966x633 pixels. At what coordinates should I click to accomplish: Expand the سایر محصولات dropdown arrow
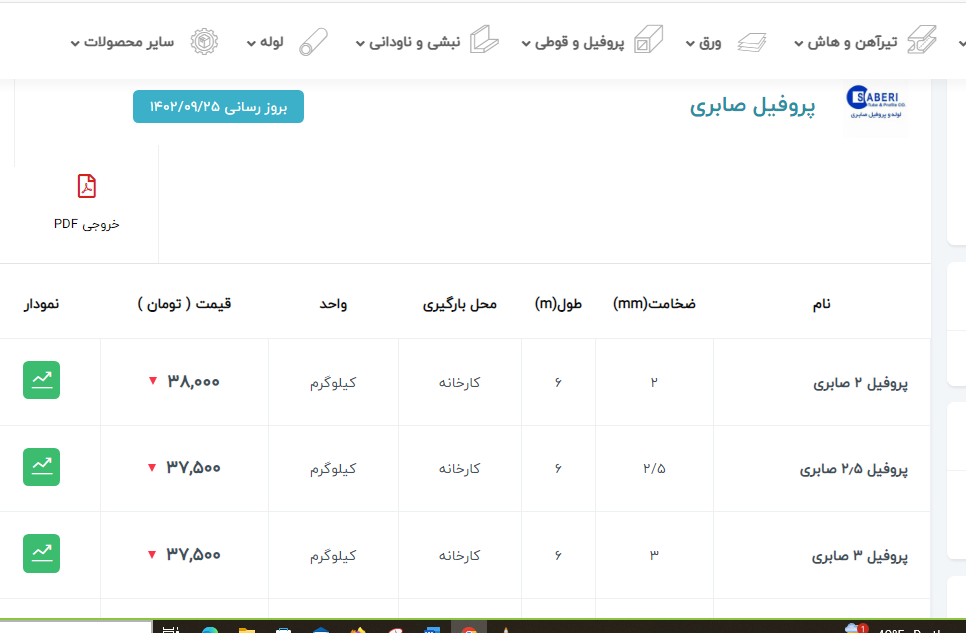[76, 43]
